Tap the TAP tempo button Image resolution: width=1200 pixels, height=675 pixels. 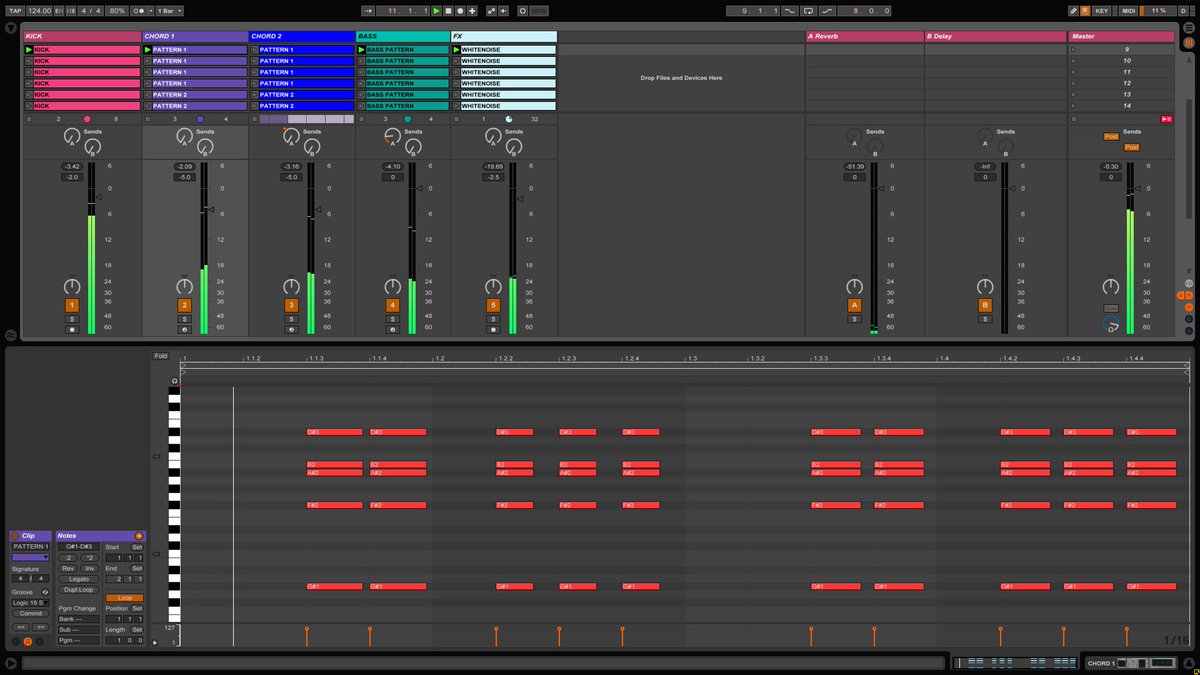[x=15, y=10]
